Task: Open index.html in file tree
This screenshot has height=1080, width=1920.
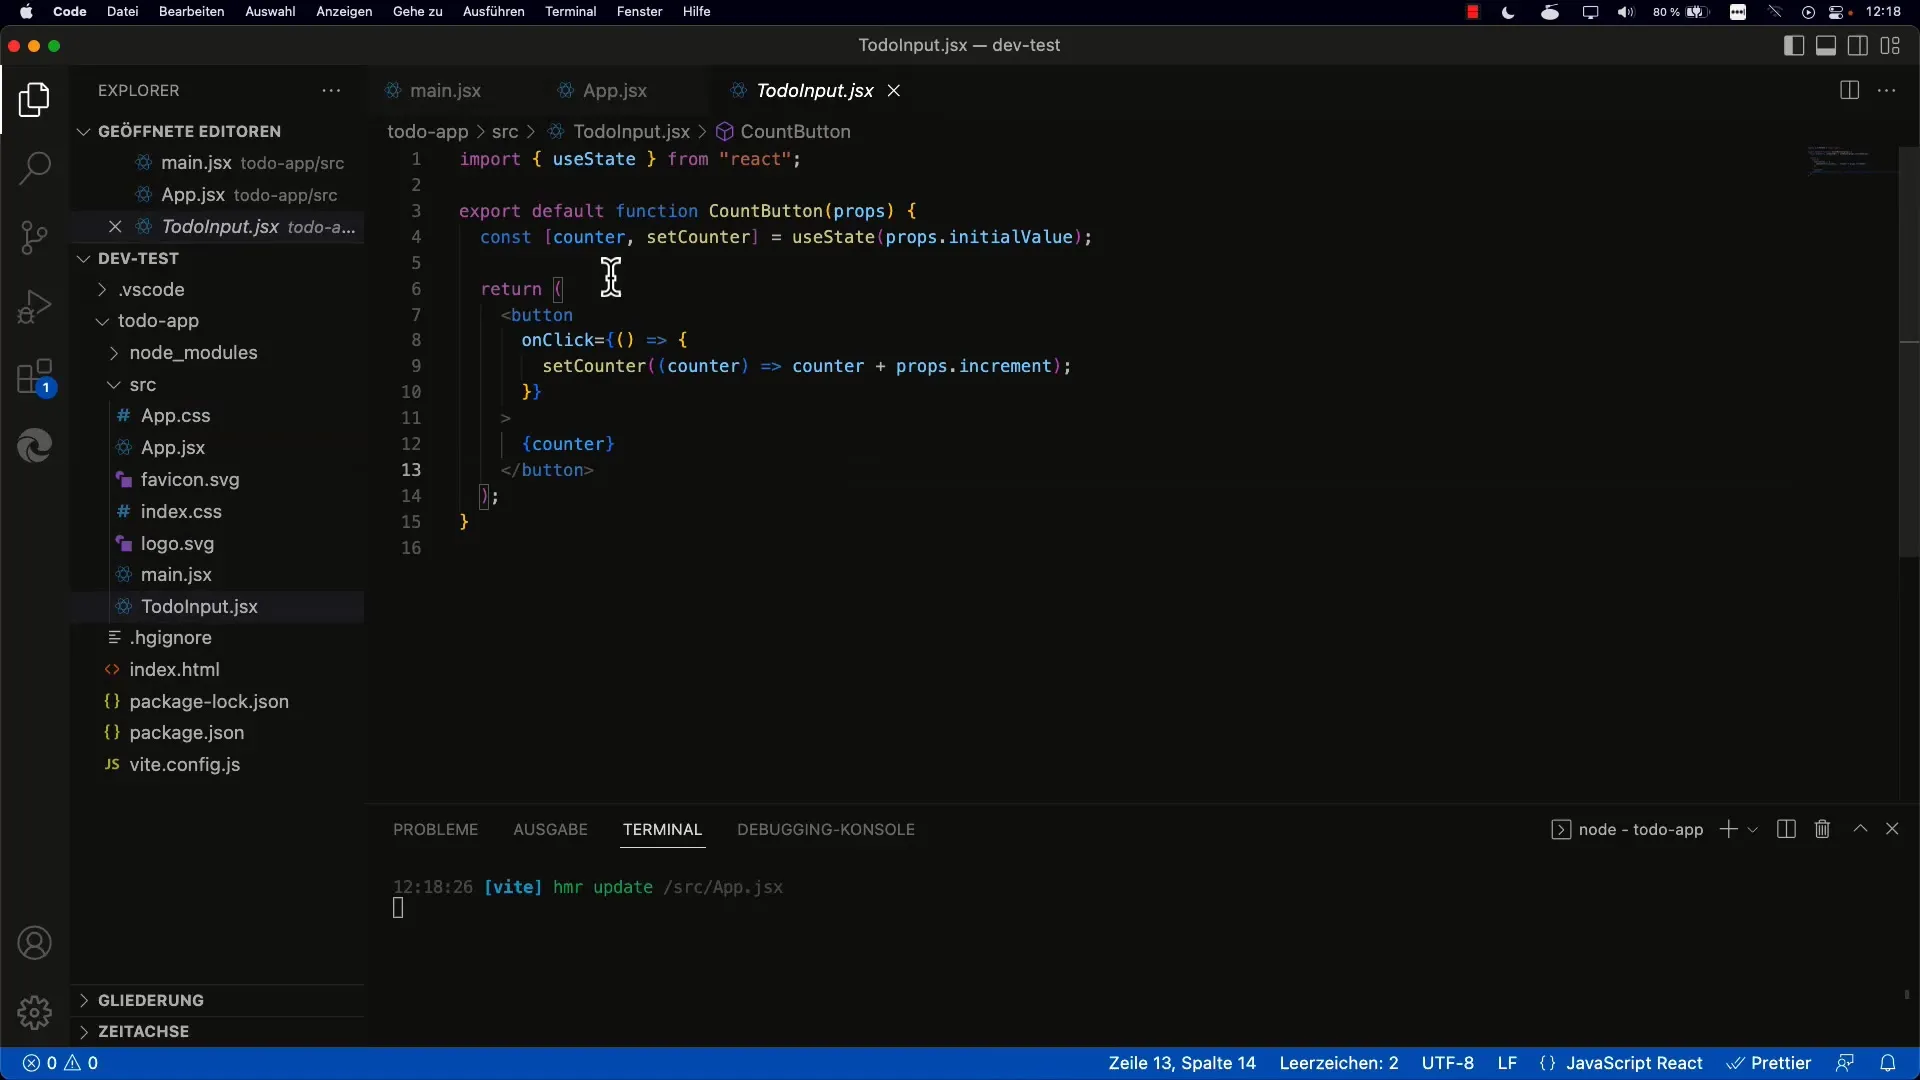Action: [174, 670]
